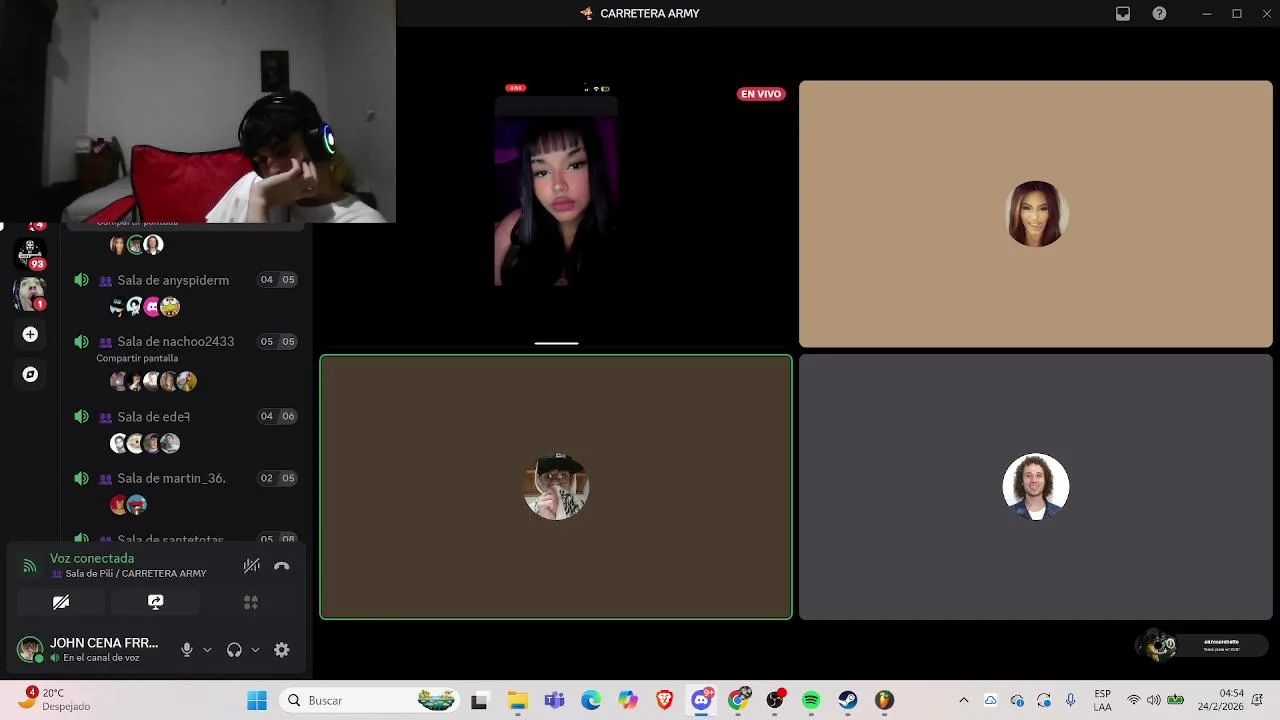The image size is (1280, 720).
Task: Open Steam from taskbar
Action: click(848, 701)
